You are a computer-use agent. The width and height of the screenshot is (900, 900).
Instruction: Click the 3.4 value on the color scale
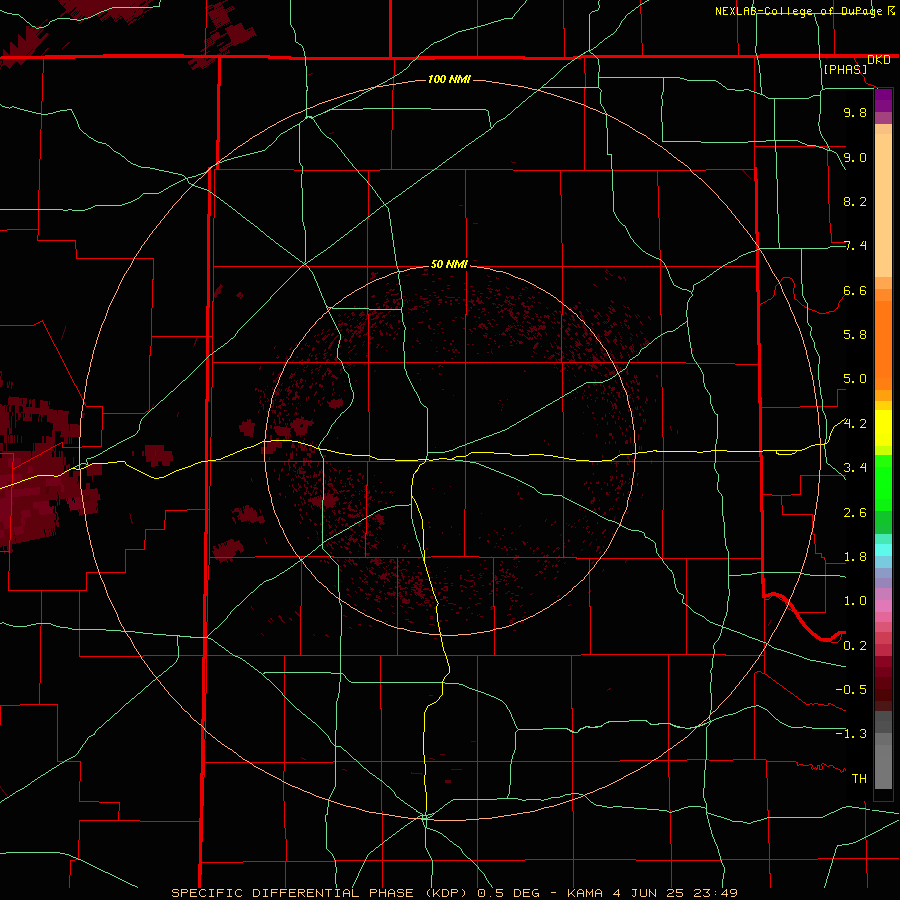pyautogui.click(x=855, y=468)
